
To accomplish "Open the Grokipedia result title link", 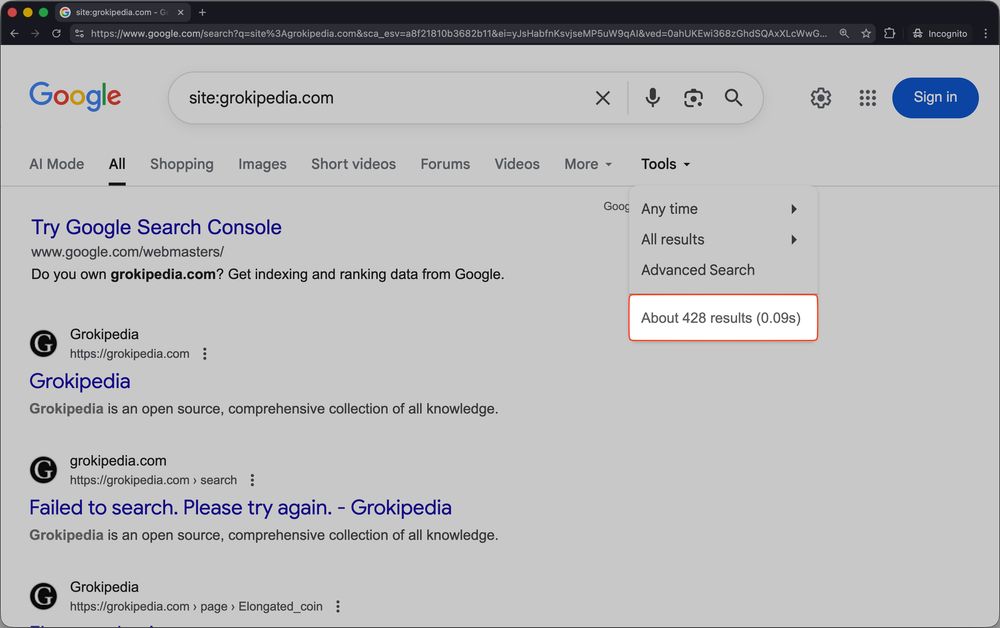I will pyautogui.click(x=80, y=381).
